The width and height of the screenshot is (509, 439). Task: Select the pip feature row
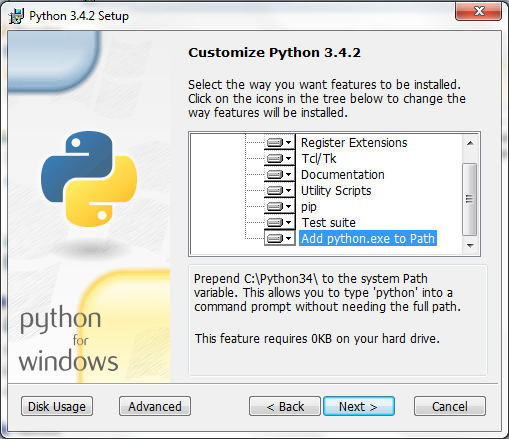(309, 207)
